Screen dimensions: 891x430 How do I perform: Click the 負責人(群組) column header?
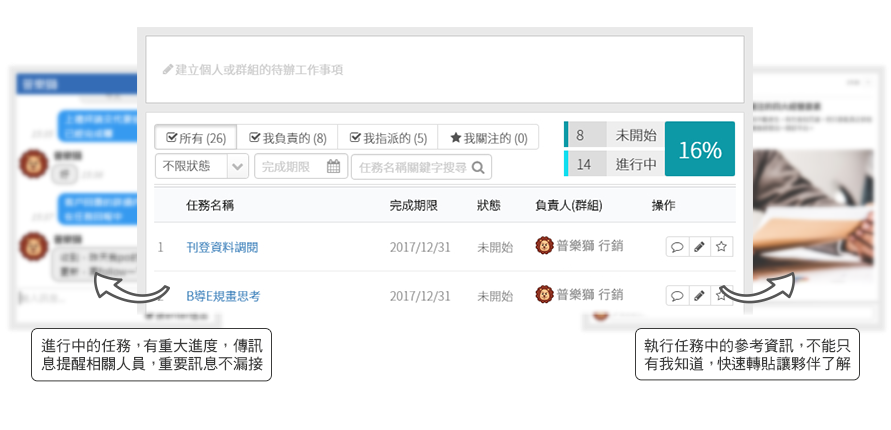(569, 206)
